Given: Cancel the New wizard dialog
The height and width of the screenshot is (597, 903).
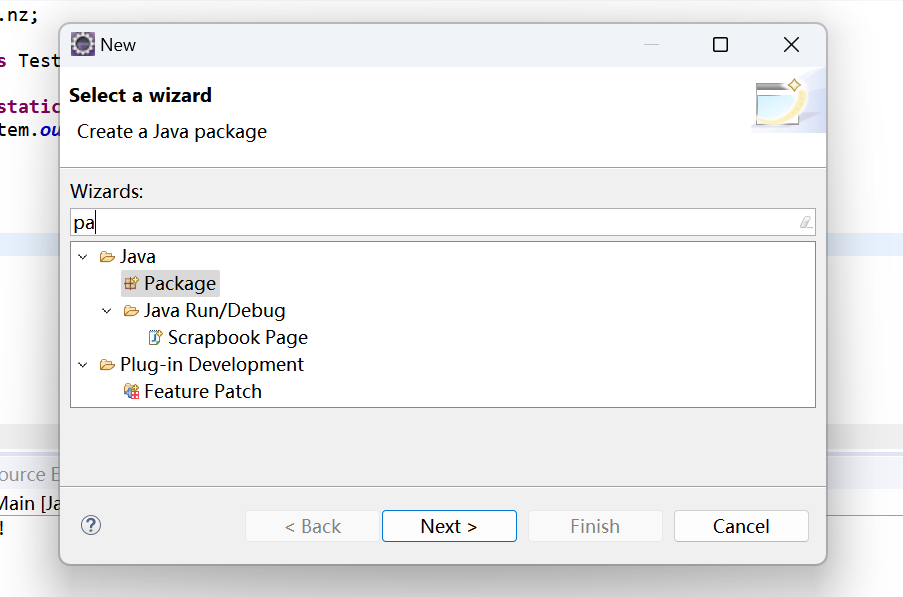Looking at the screenshot, I should (741, 526).
